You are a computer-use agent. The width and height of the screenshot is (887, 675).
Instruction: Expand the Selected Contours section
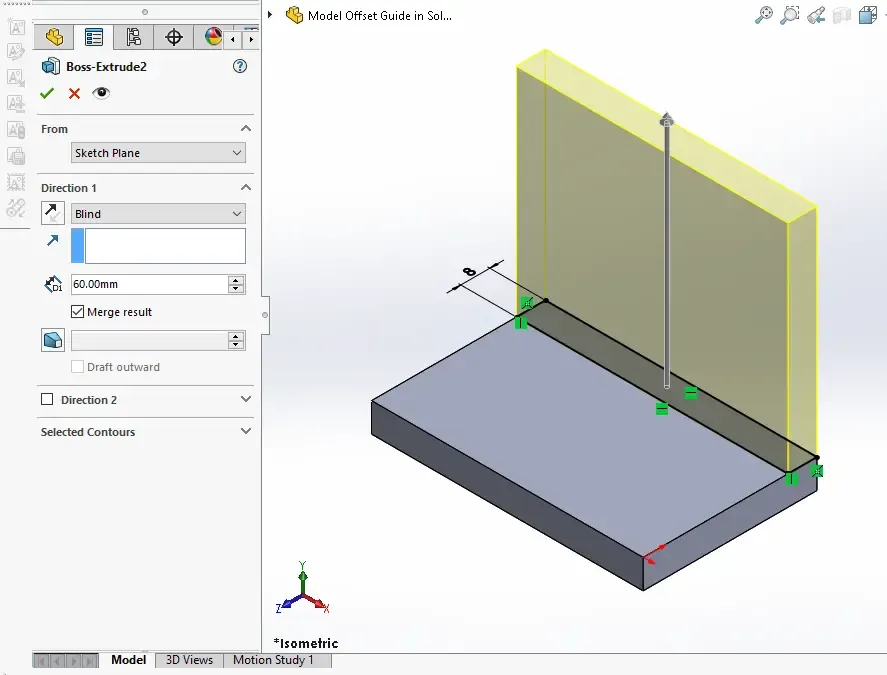(x=246, y=432)
